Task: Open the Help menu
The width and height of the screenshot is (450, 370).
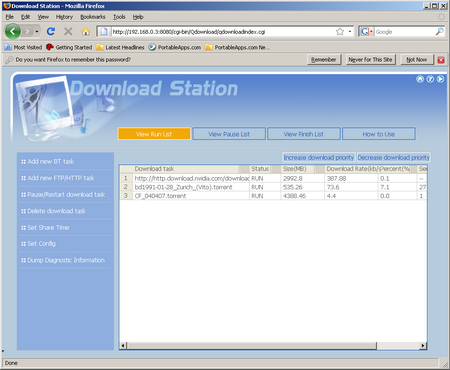Action: click(x=138, y=17)
